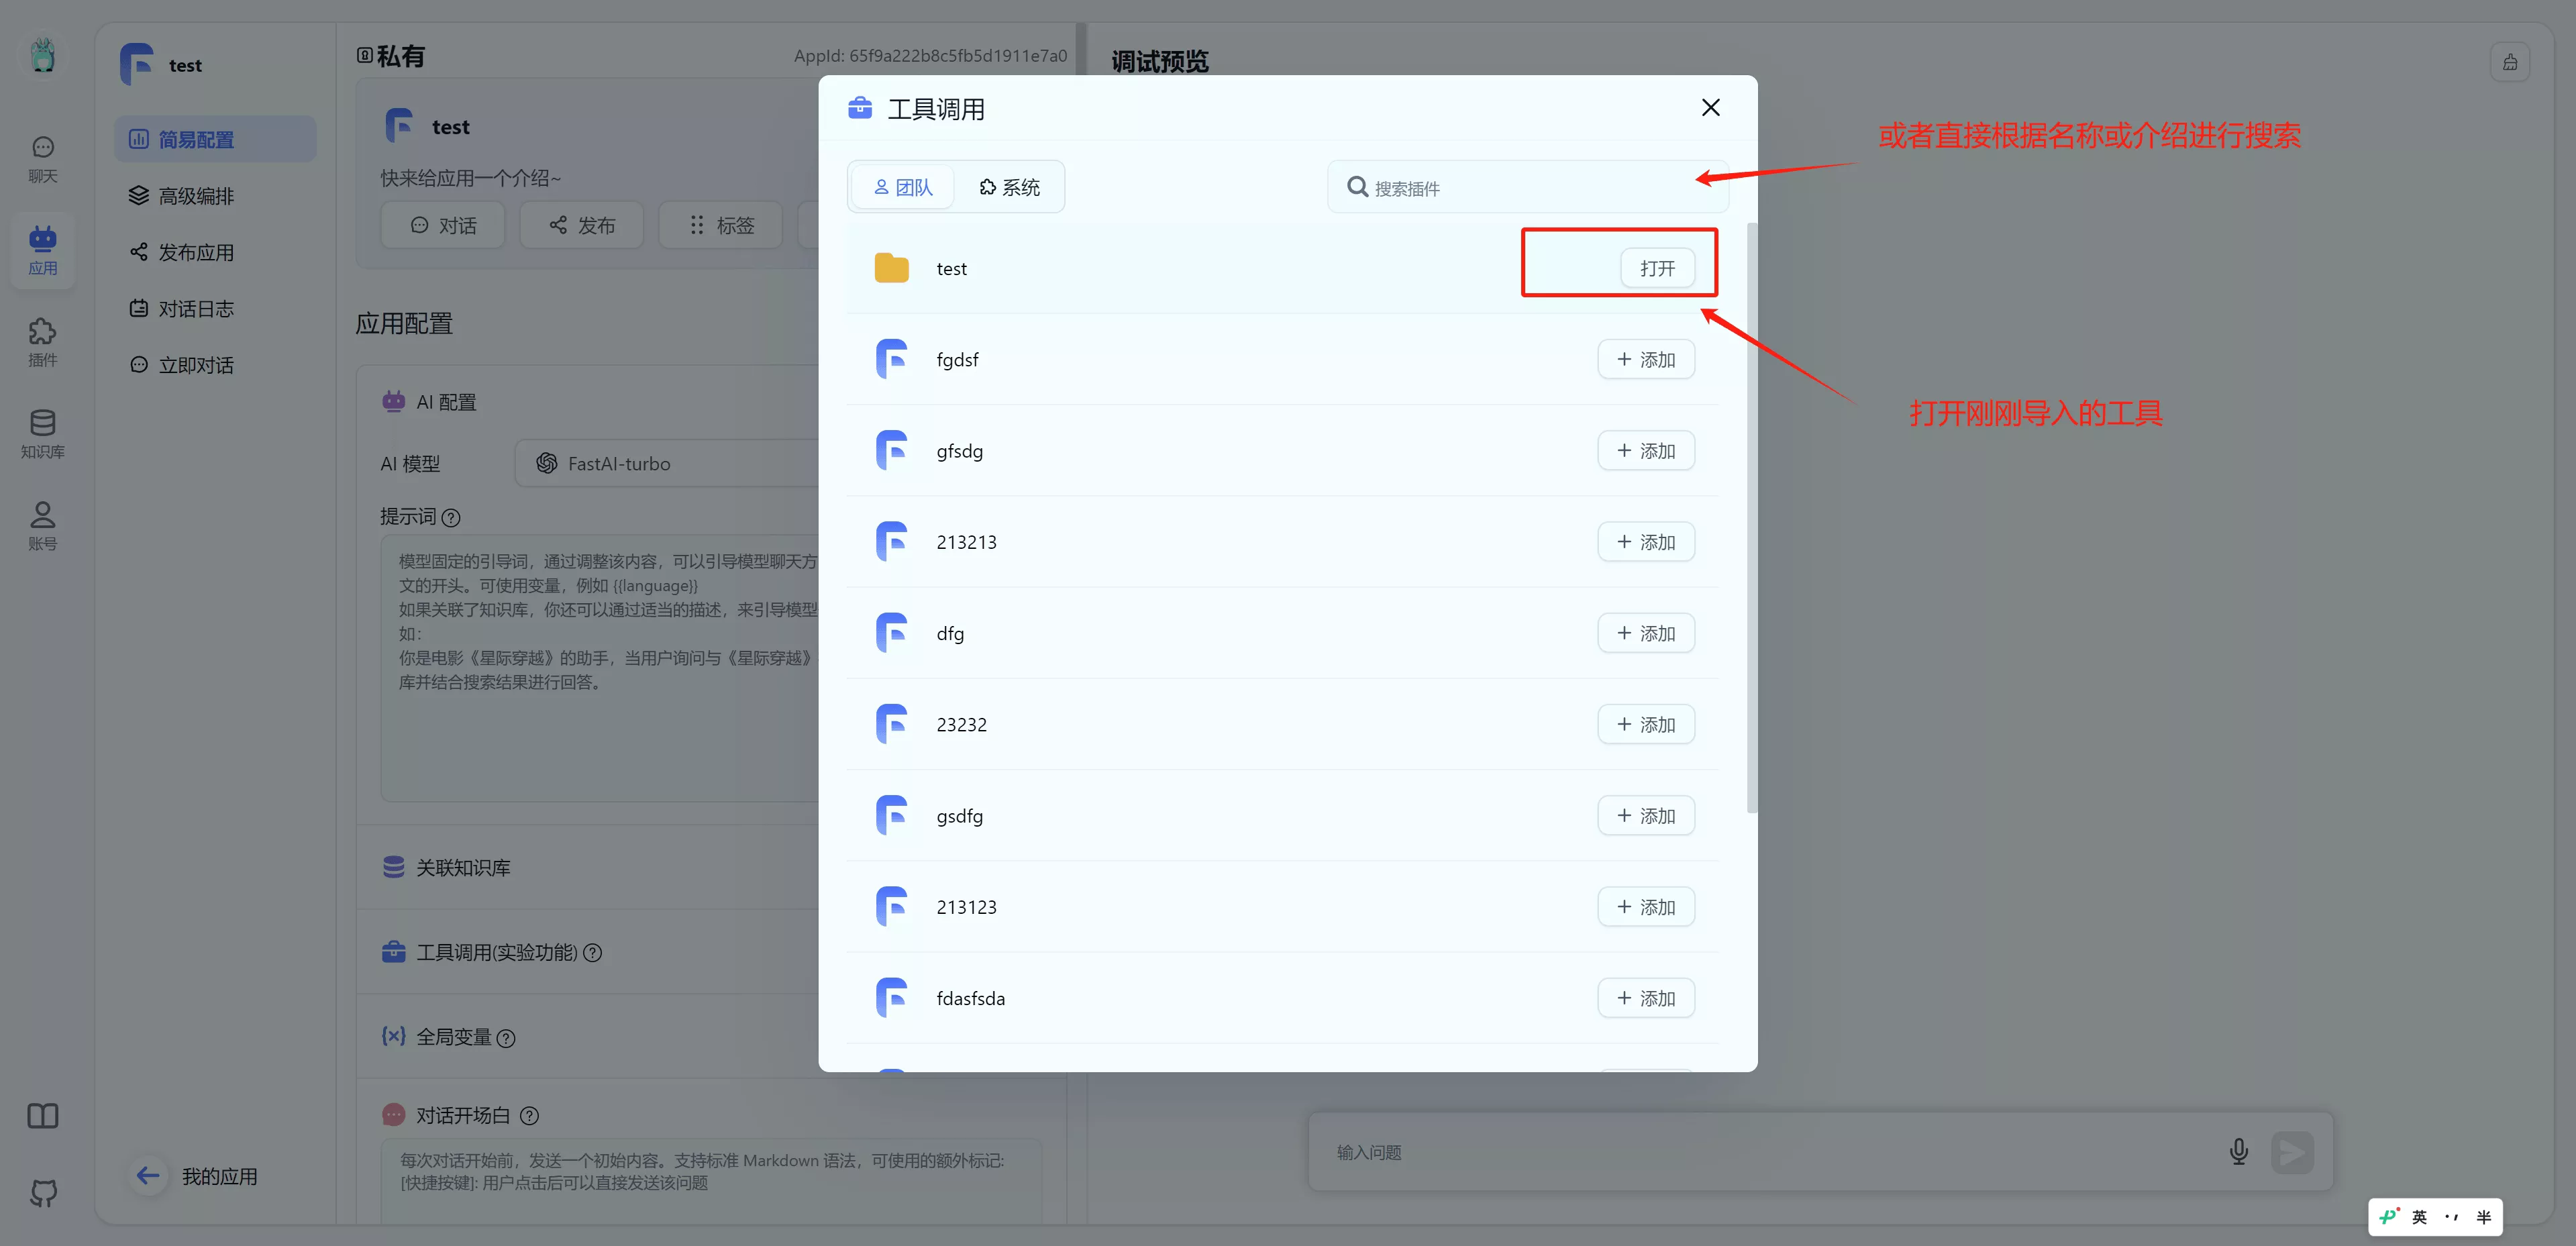Open the Chat (聊天) sidebar icon
2576x1246 pixels.
click(42, 158)
